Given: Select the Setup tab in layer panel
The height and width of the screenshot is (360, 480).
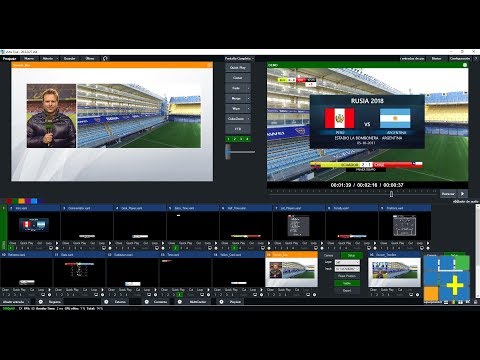Looking at the screenshot, I should click(351, 255).
